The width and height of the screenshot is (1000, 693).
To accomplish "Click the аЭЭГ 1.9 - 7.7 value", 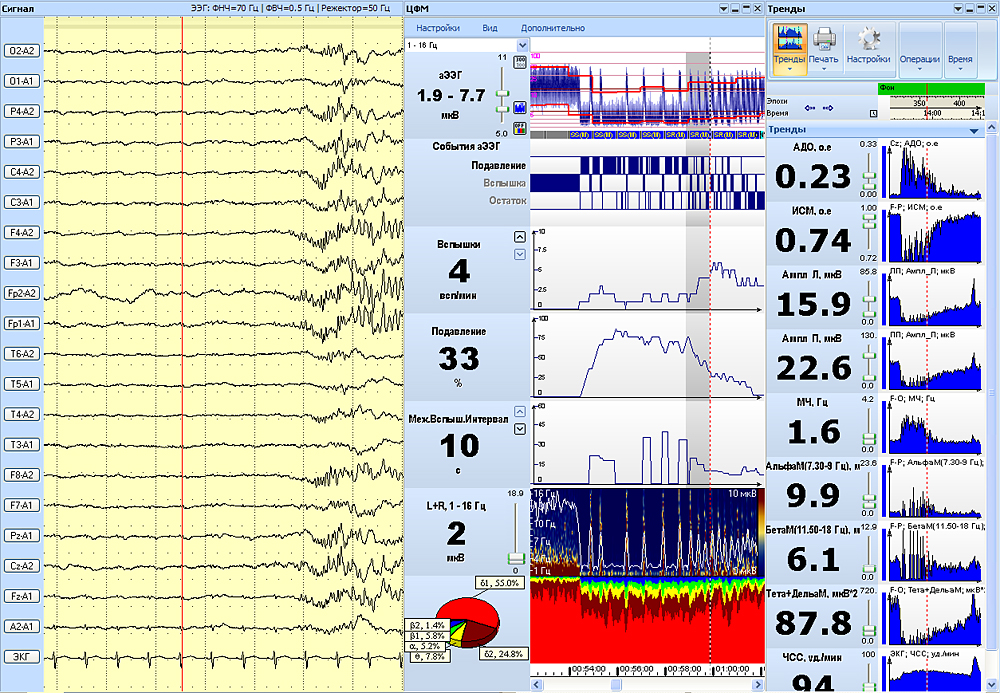I will pyautogui.click(x=451, y=96).
